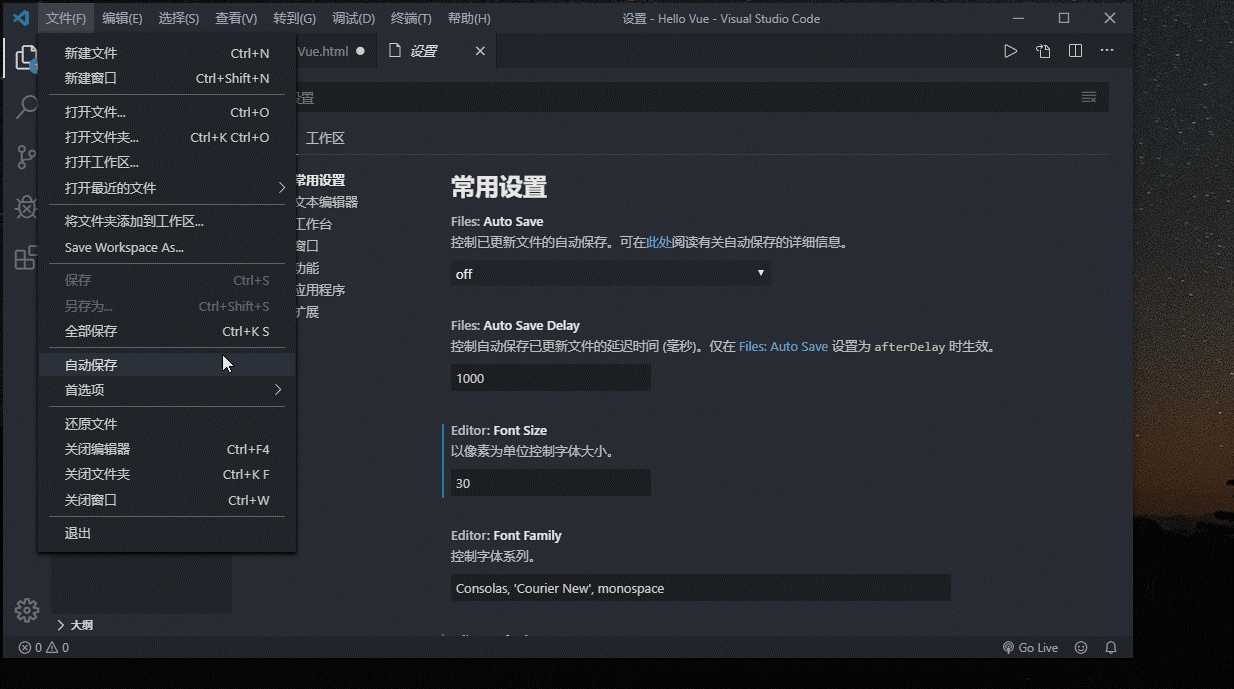1234x689 pixels.
Task: Choose 打开文件夹... from menu
Action: [x=167, y=137]
